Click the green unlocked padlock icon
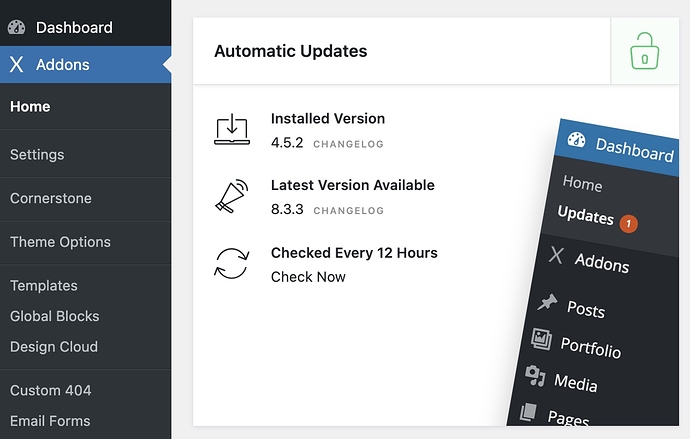Viewport: 690px width, 439px height. click(644, 51)
